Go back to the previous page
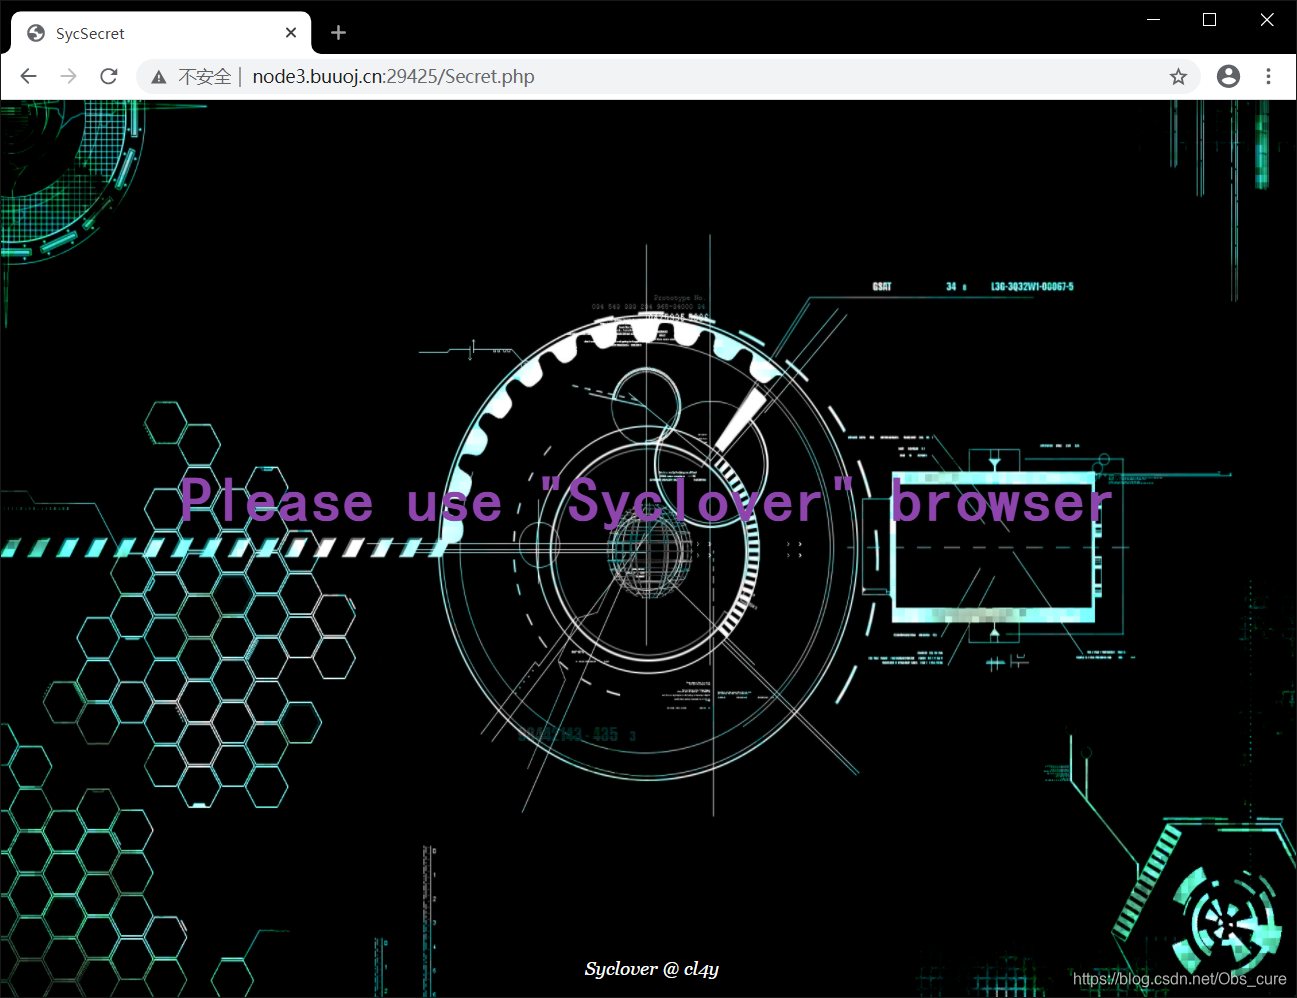The image size is (1297, 998). (29, 76)
